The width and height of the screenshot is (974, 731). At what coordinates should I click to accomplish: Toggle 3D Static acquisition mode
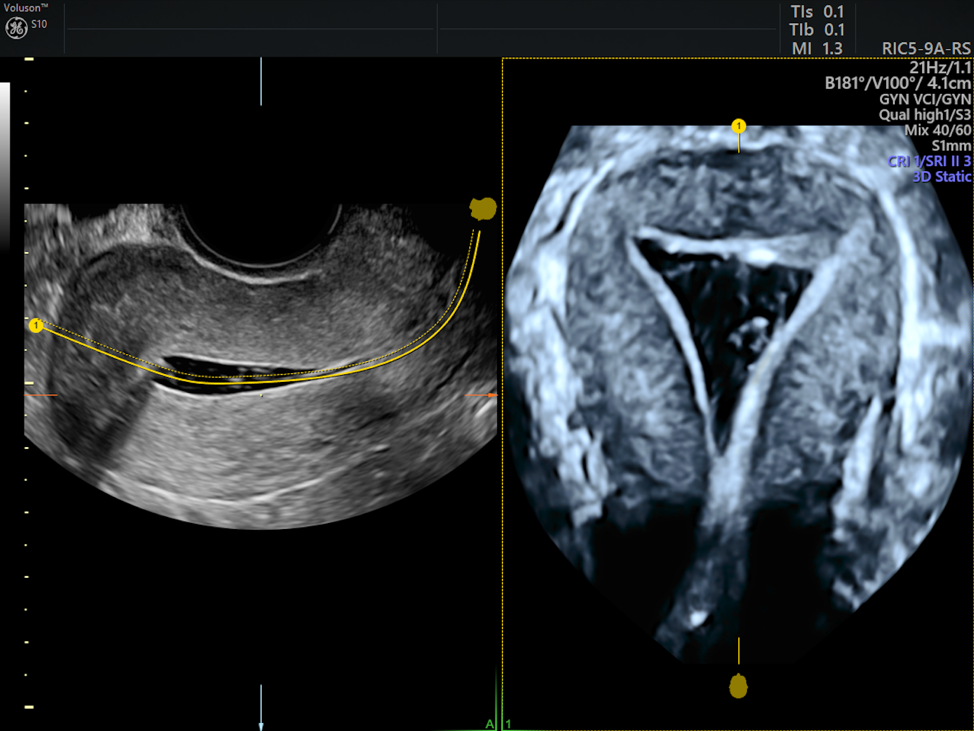[941, 176]
